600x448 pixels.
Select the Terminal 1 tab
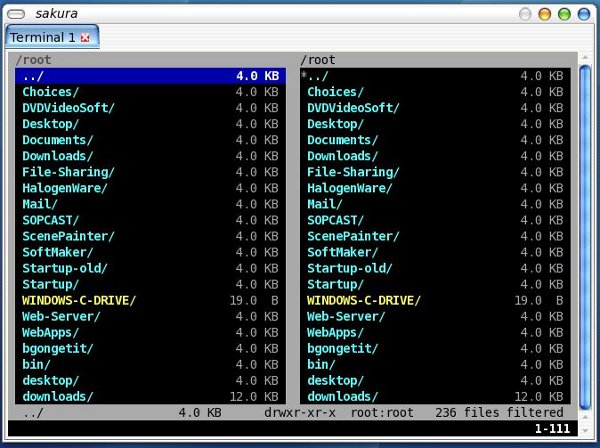coord(52,37)
